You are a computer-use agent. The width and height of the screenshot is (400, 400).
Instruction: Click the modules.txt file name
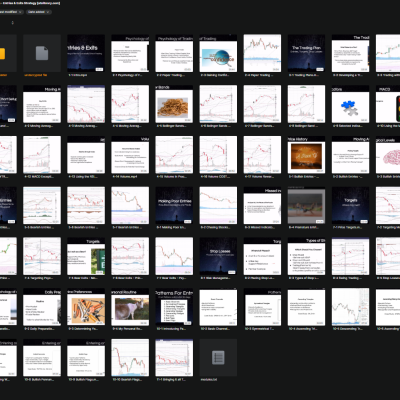[x=209, y=380]
